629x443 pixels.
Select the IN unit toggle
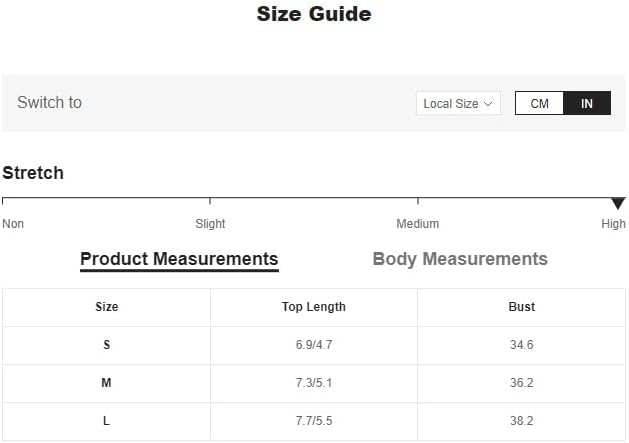pos(587,103)
